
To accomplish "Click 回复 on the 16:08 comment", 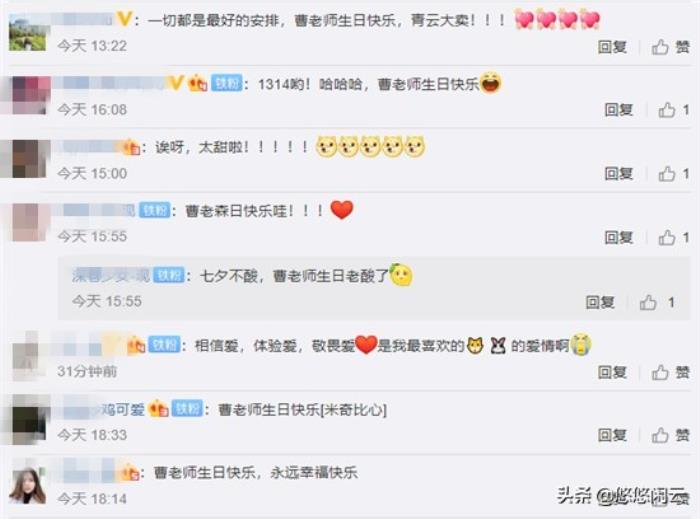I will (619, 110).
